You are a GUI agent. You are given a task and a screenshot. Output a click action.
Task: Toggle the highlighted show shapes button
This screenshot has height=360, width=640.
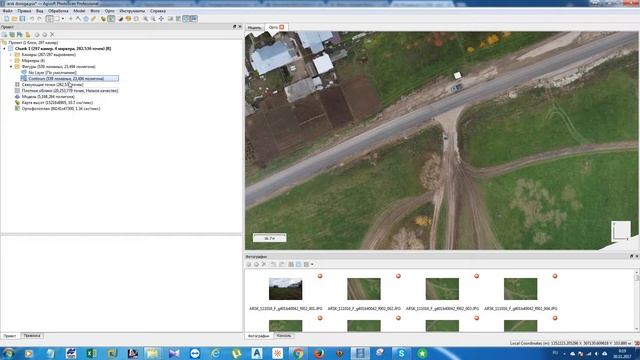pos(111,19)
